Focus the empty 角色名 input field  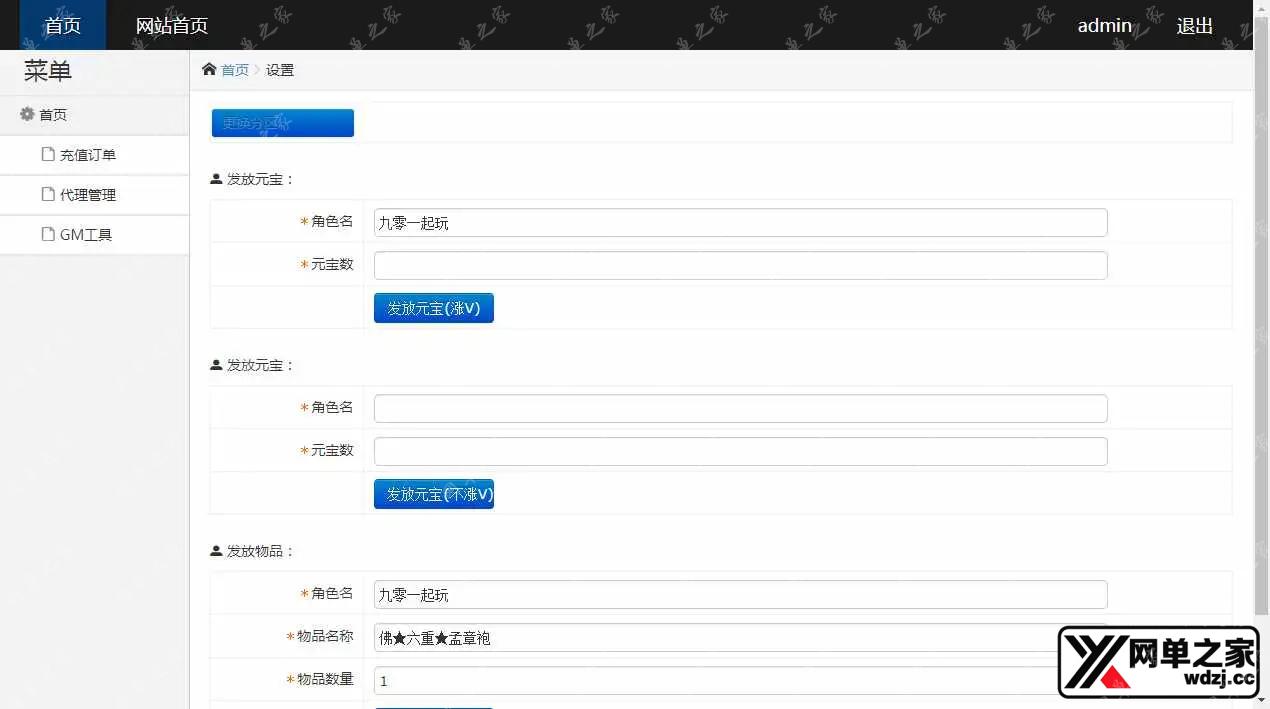point(740,408)
